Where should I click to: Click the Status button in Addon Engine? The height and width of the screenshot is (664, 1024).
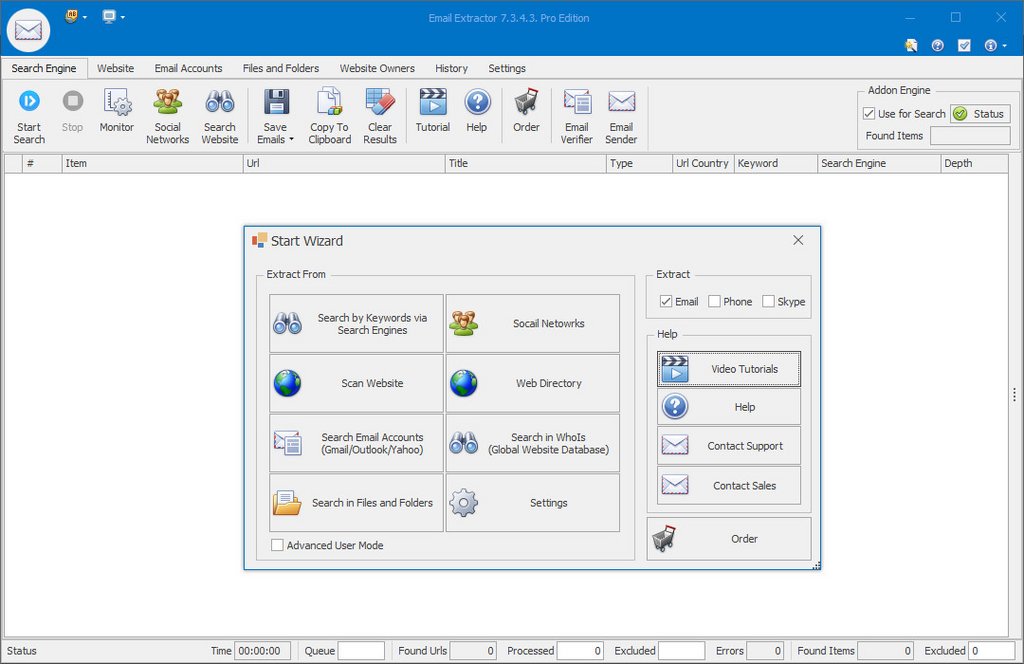pyautogui.click(x=980, y=114)
